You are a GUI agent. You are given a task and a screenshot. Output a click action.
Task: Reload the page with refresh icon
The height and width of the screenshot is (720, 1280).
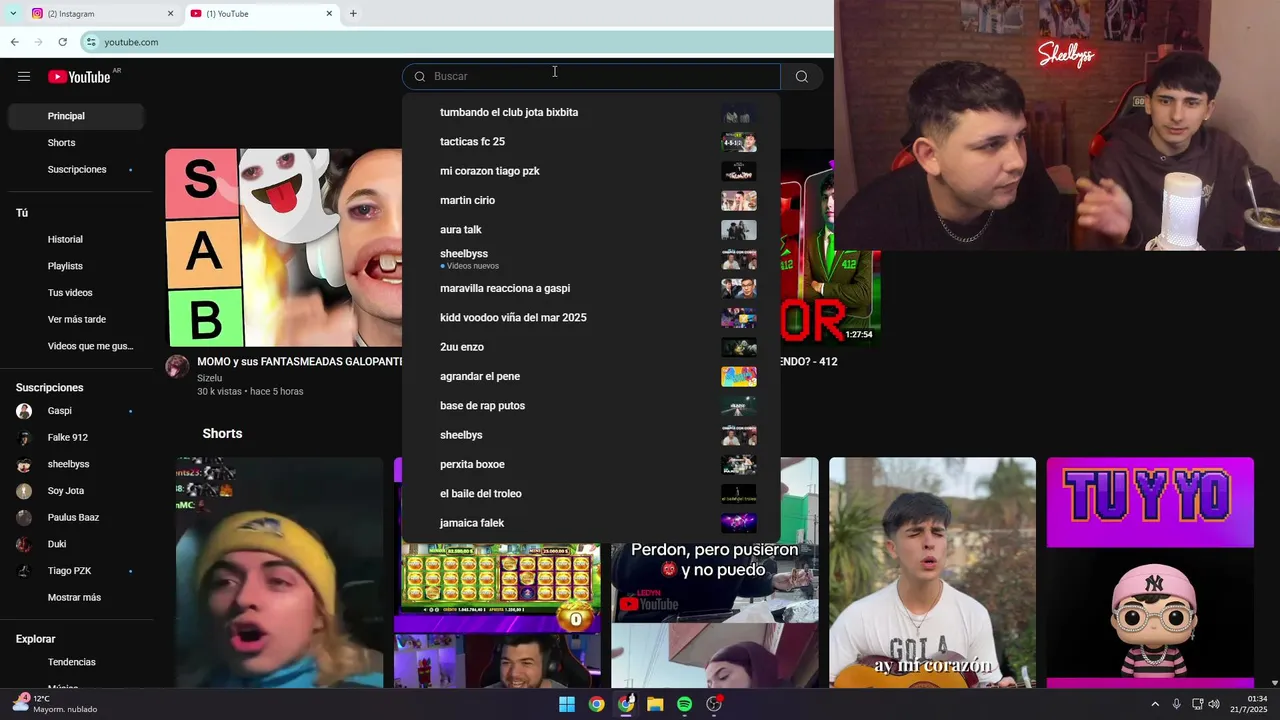pos(62,42)
